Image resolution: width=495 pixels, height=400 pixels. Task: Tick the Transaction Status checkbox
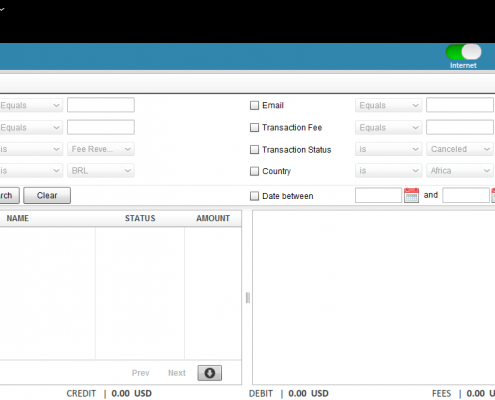point(254,150)
